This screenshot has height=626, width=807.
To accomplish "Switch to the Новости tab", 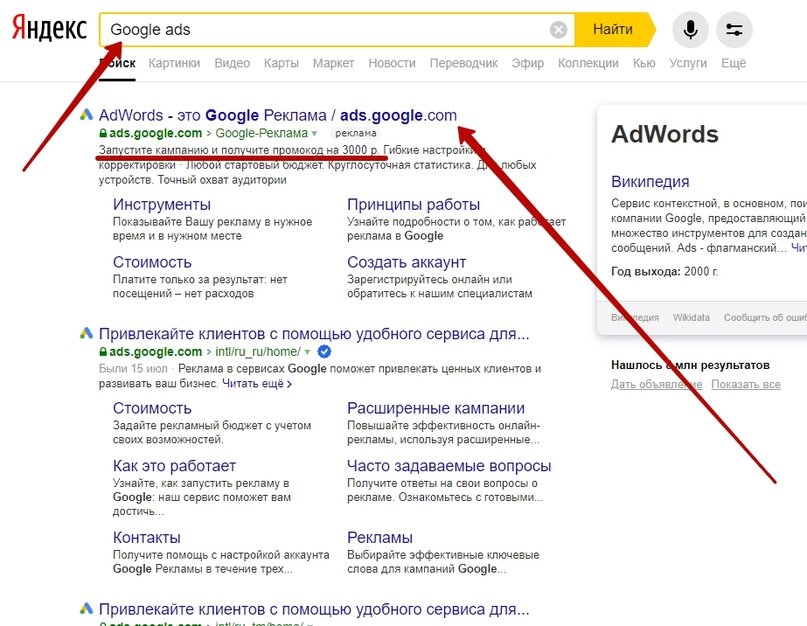I will [x=392, y=63].
